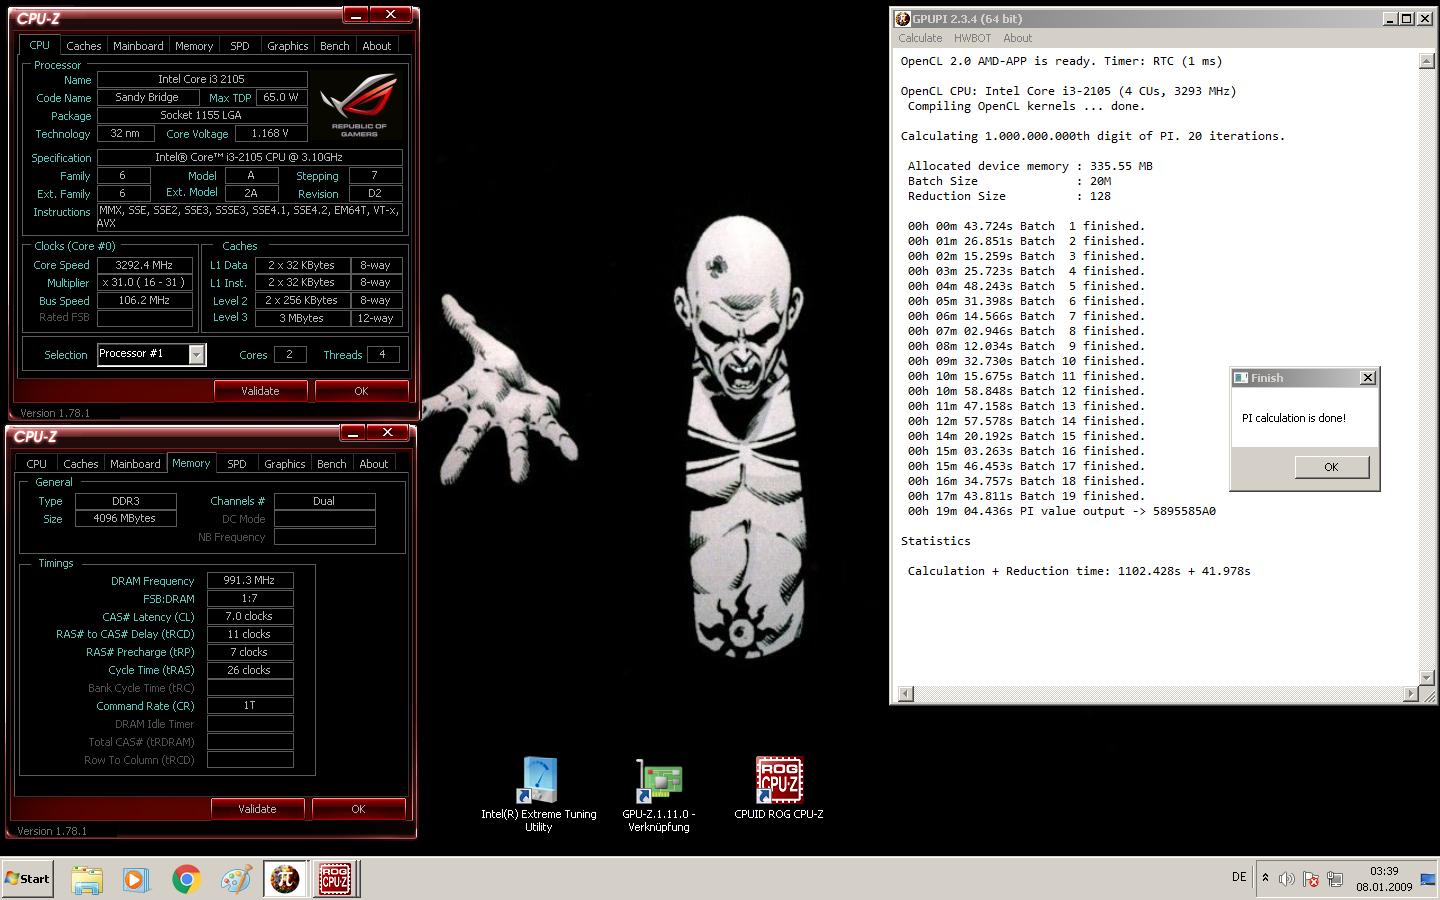Open SPD tab in processor CPU-Z window
The image size is (1440, 900).
point(240,46)
